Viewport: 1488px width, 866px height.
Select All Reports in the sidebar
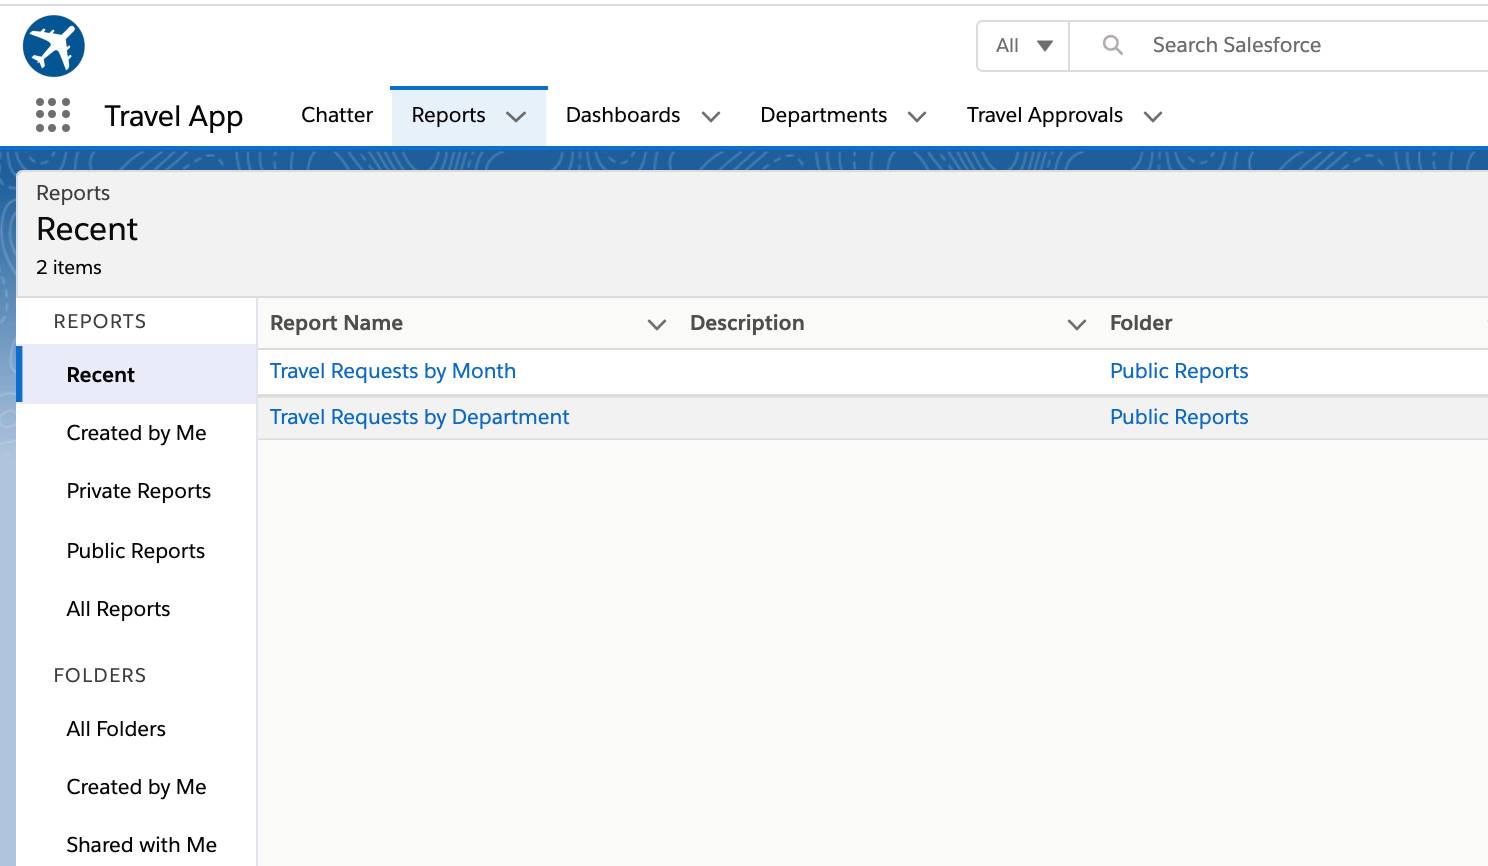(118, 609)
